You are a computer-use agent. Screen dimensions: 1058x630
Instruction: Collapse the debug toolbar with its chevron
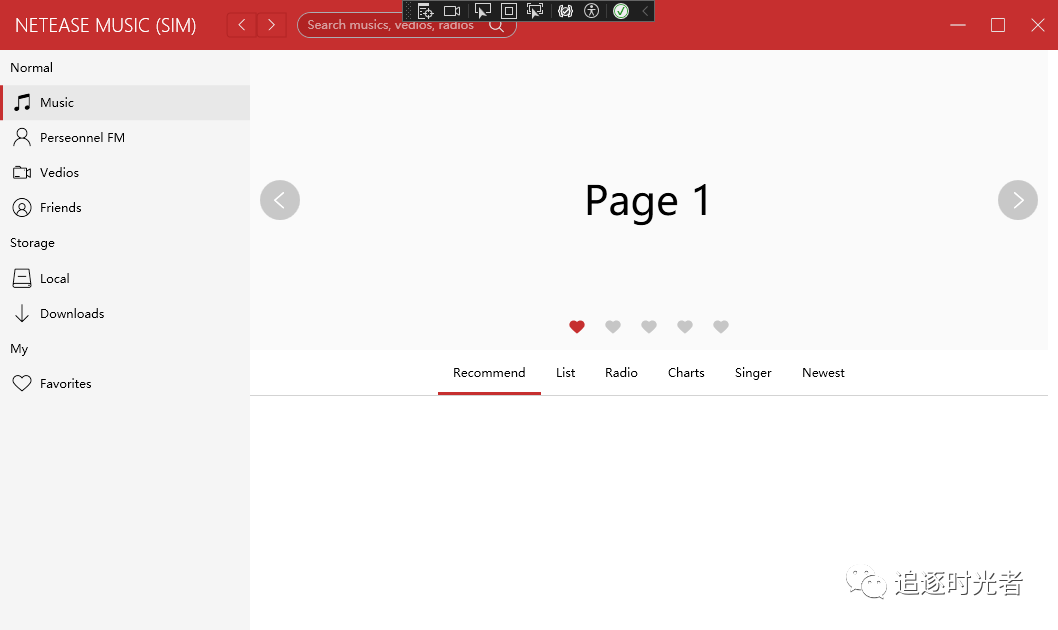pyautogui.click(x=645, y=11)
